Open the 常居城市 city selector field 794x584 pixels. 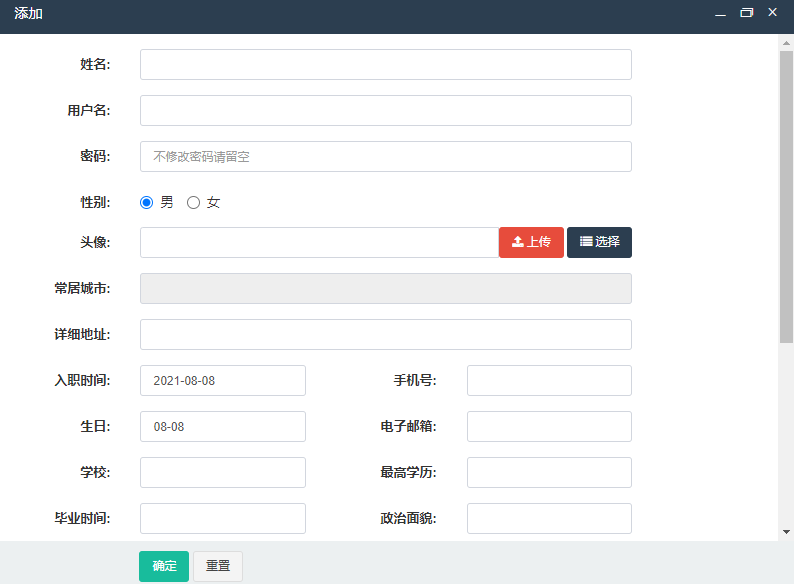pos(385,288)
